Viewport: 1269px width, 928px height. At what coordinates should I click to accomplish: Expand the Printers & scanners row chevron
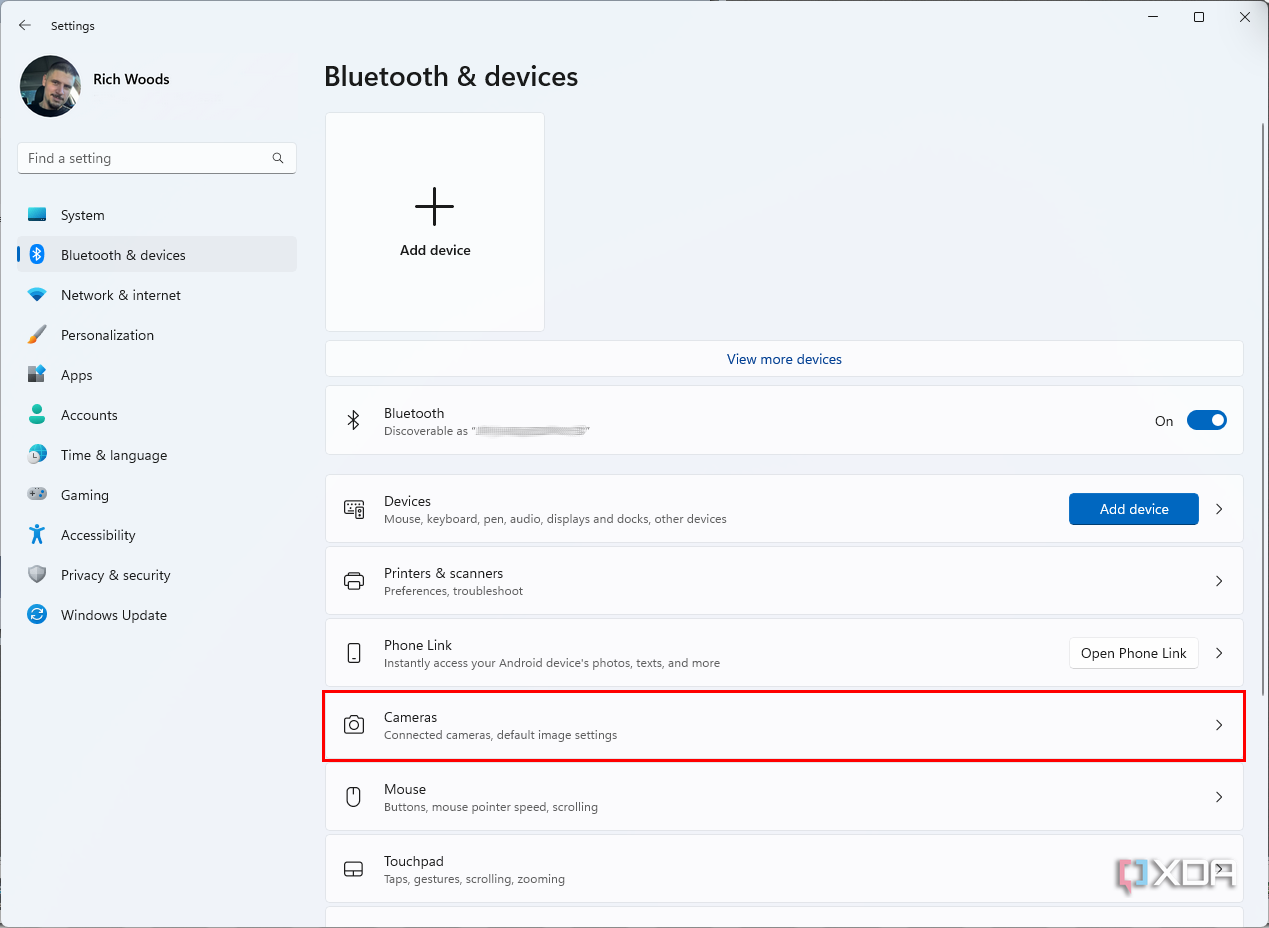coord(1219,580)
